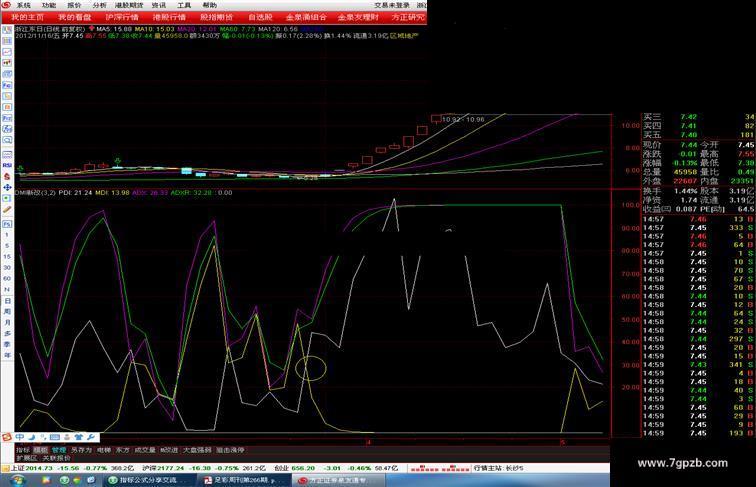The image size is (756, 487).
Task: Open the 资讯 menu
Action: 159,5
